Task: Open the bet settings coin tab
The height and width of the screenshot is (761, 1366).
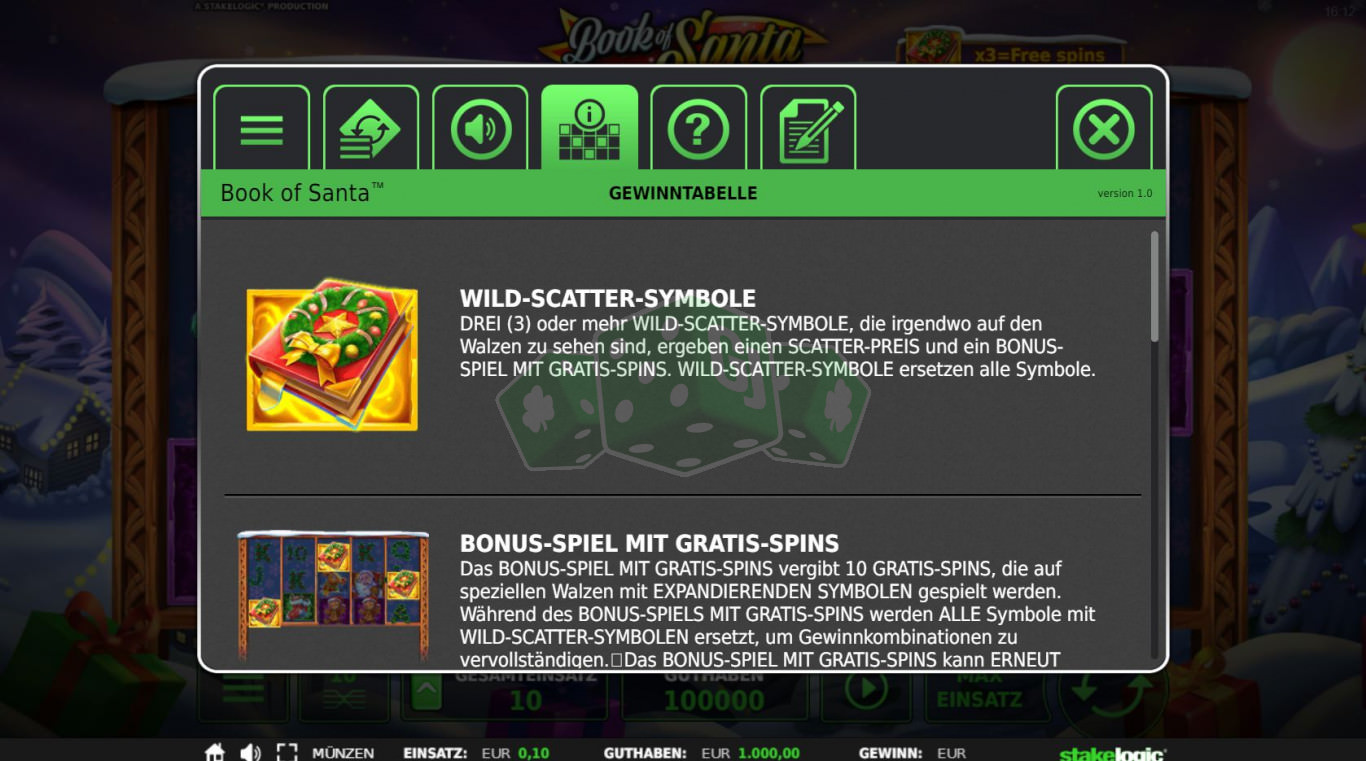Action: click(370, 128)
